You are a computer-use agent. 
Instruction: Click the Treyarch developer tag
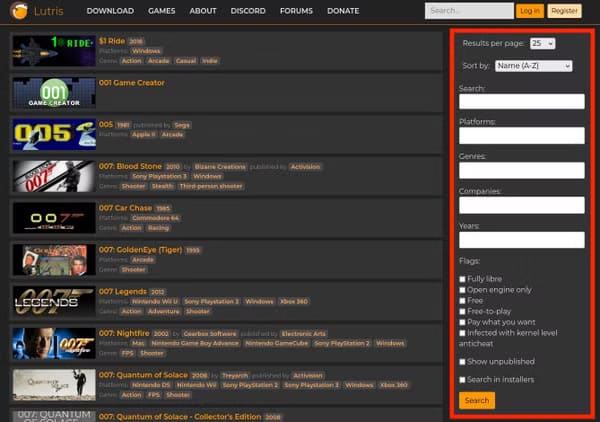235,375
